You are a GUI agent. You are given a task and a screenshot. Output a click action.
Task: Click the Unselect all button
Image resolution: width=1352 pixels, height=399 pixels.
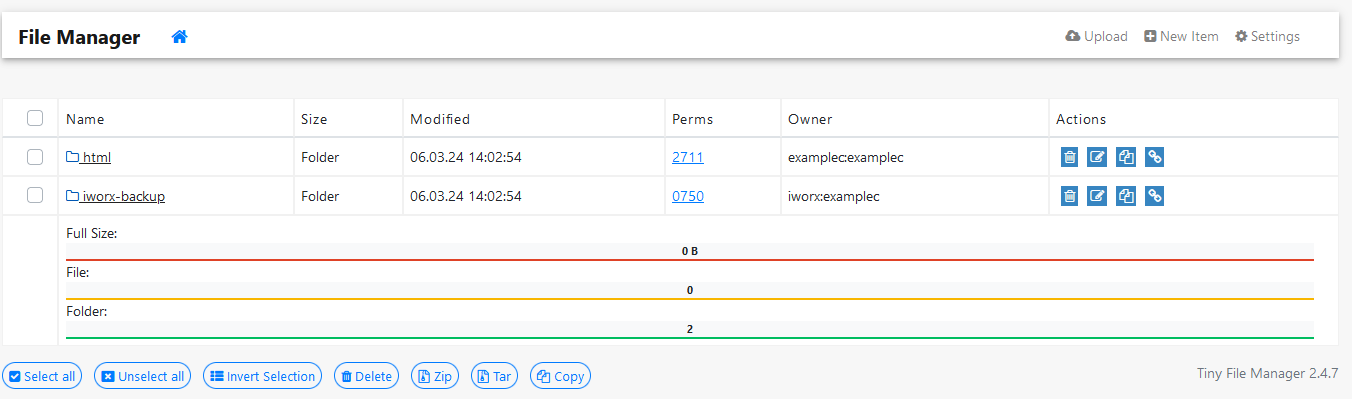click(x=142, y=376)
